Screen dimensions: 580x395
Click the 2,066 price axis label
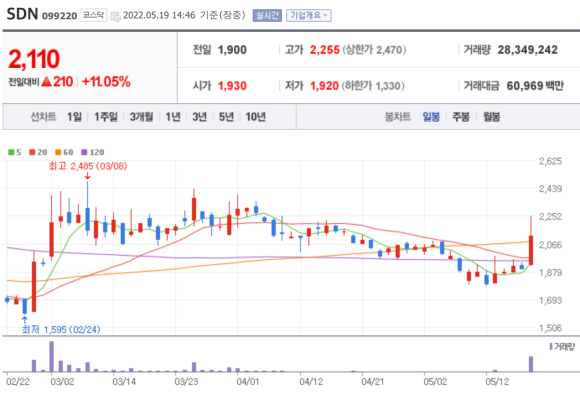point(551,244)
